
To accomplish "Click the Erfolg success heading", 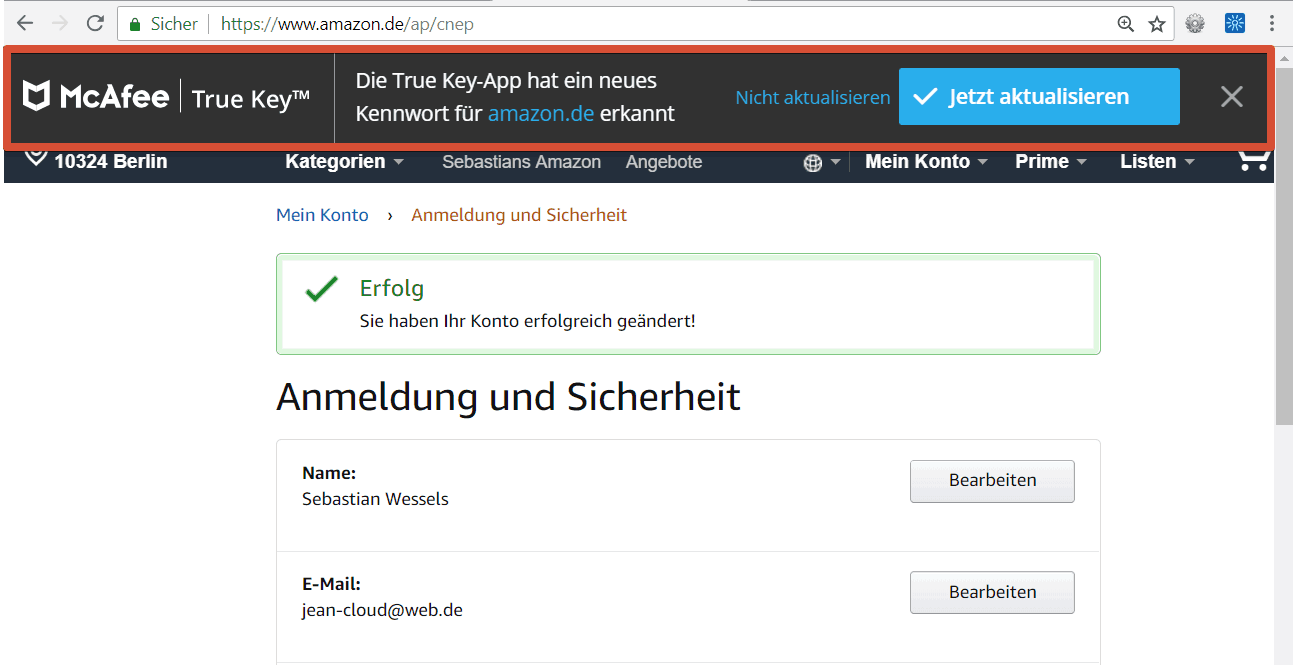I will click(392, 288).
